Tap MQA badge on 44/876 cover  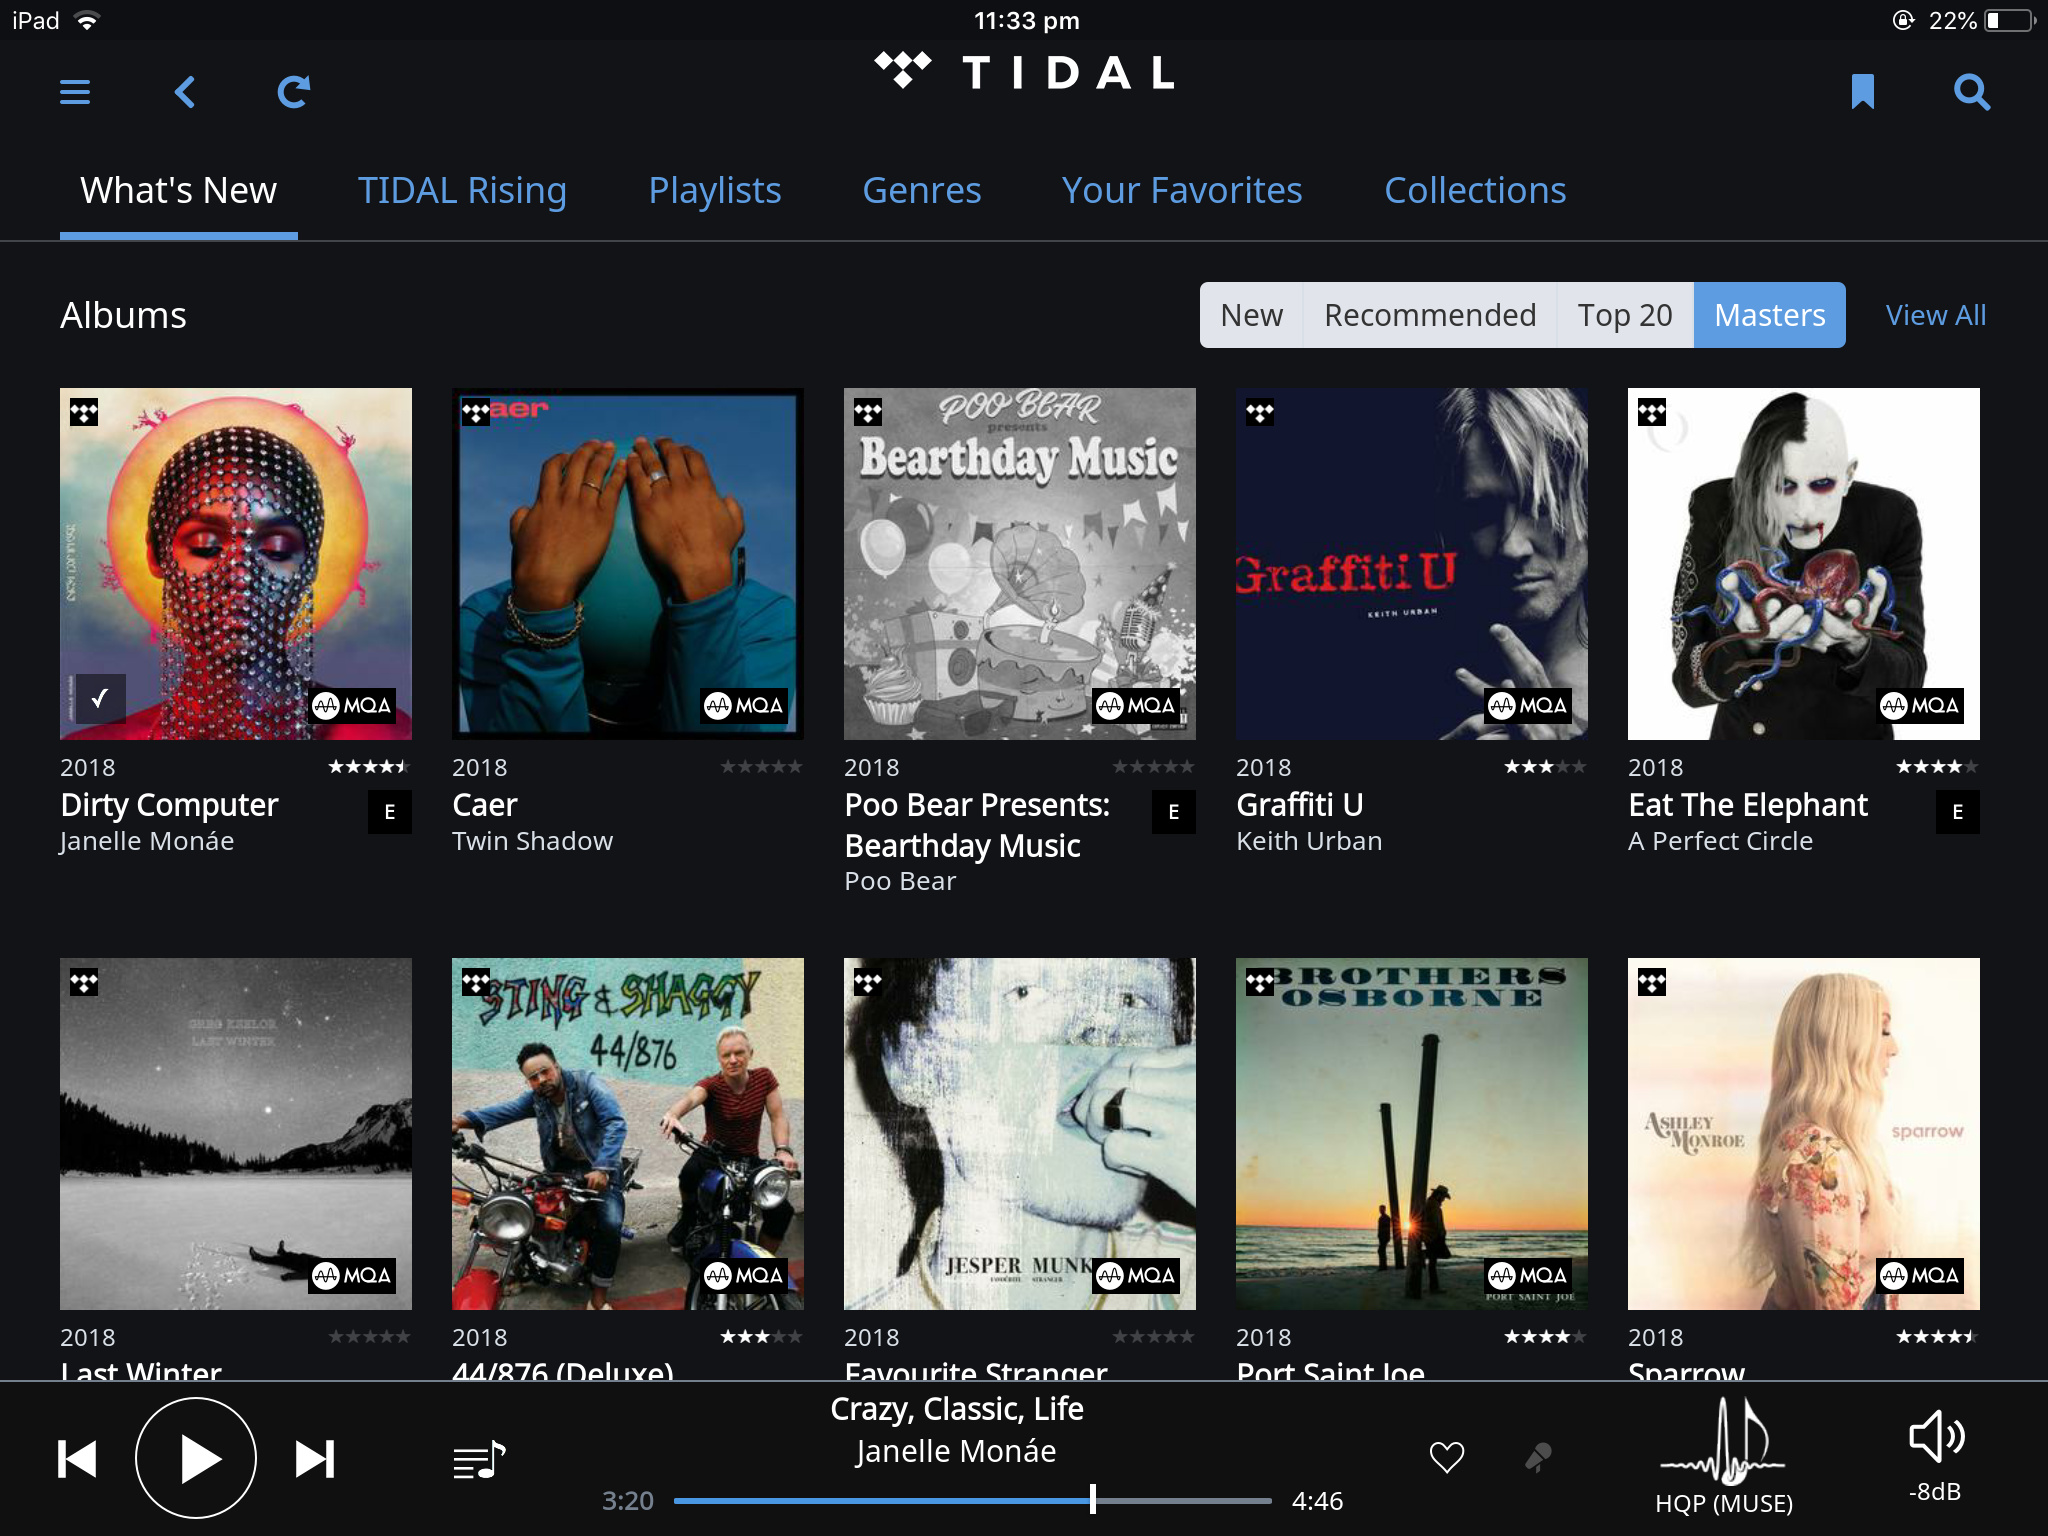point(744,1276)
